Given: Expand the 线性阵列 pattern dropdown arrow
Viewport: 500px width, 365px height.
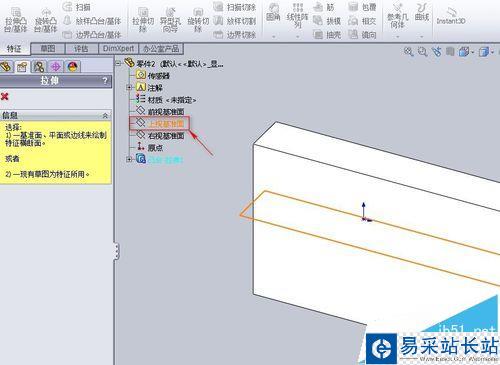Looking at the screenshot, I should coord(297,36).
